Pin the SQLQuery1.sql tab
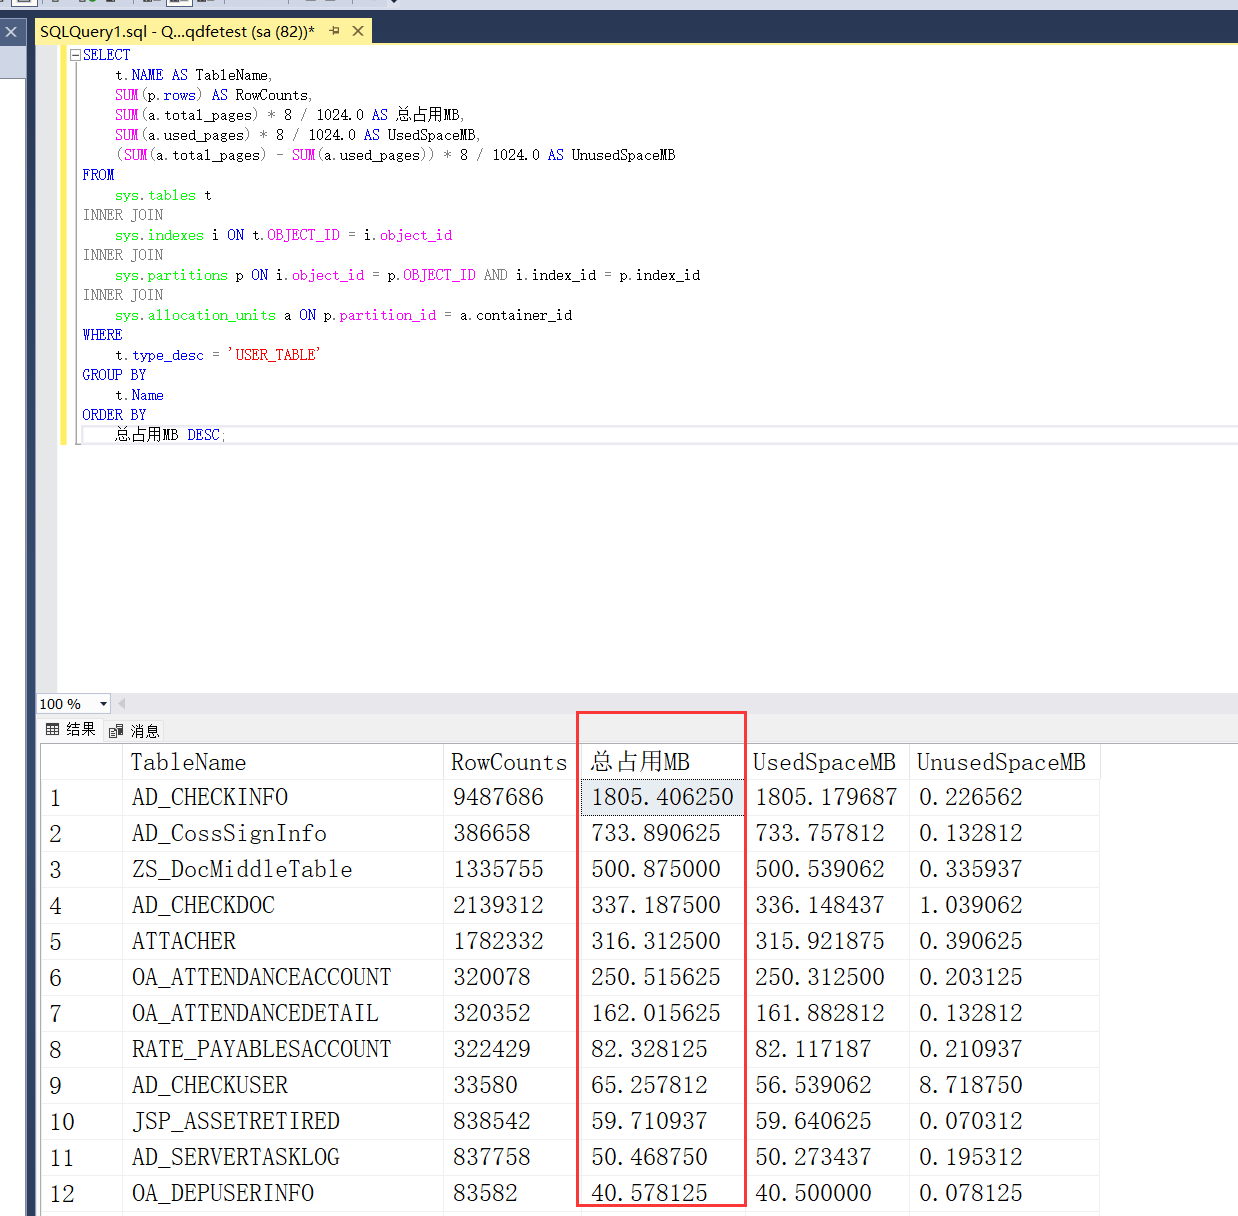Viewport: 1238px width, 1216px height. click(x=335, y=31)
